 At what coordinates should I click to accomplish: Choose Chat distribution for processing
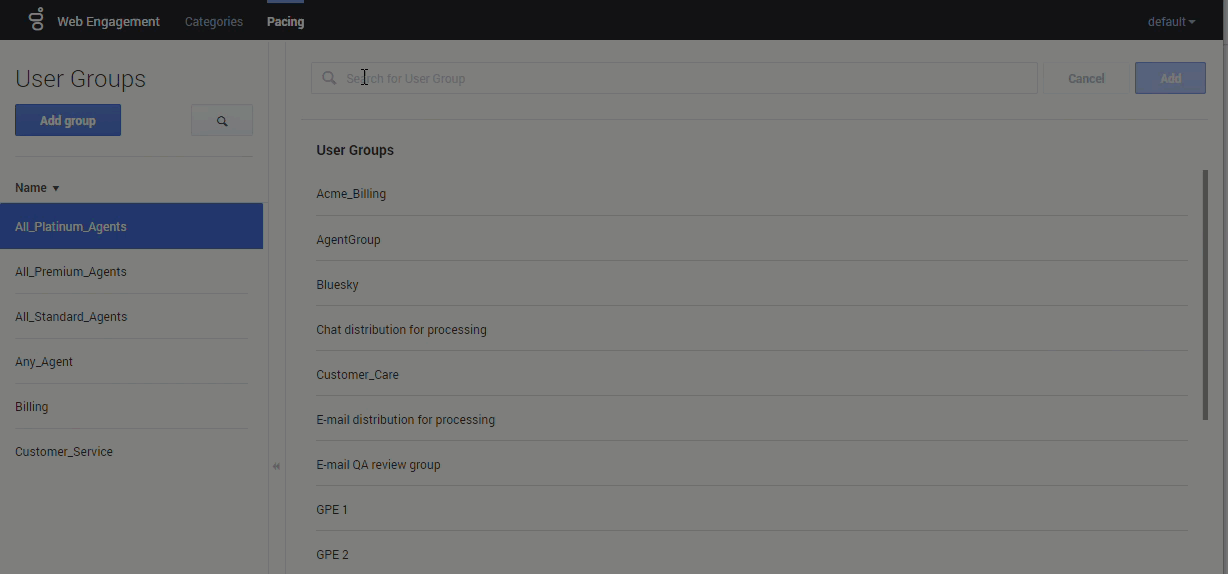(752, 329)
